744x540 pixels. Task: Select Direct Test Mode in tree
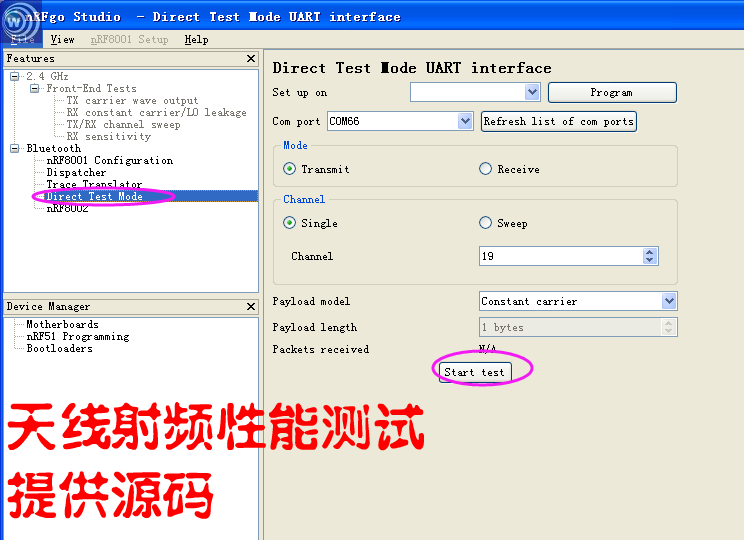94,196
